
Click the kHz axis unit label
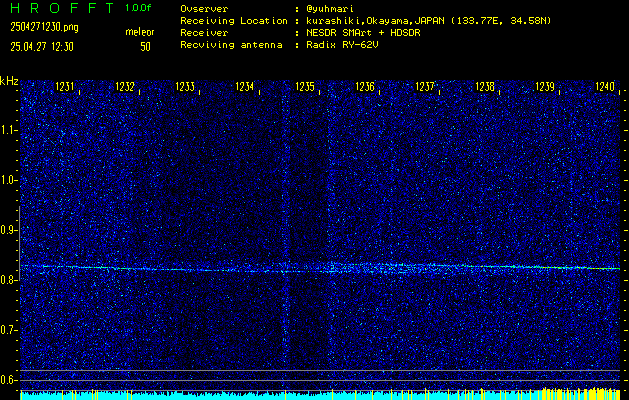tap(9, 81)
